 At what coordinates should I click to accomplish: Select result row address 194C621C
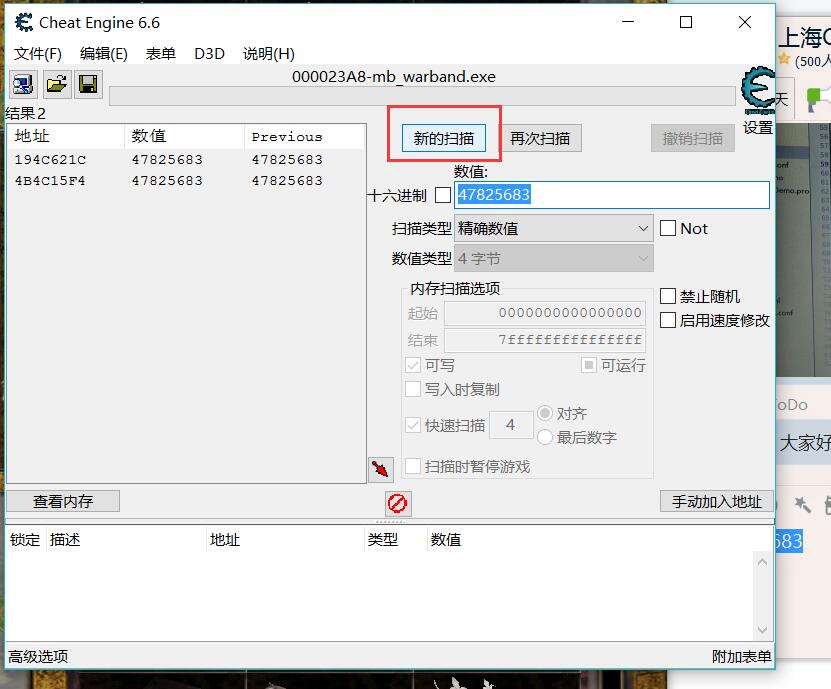tap(185, 160)
